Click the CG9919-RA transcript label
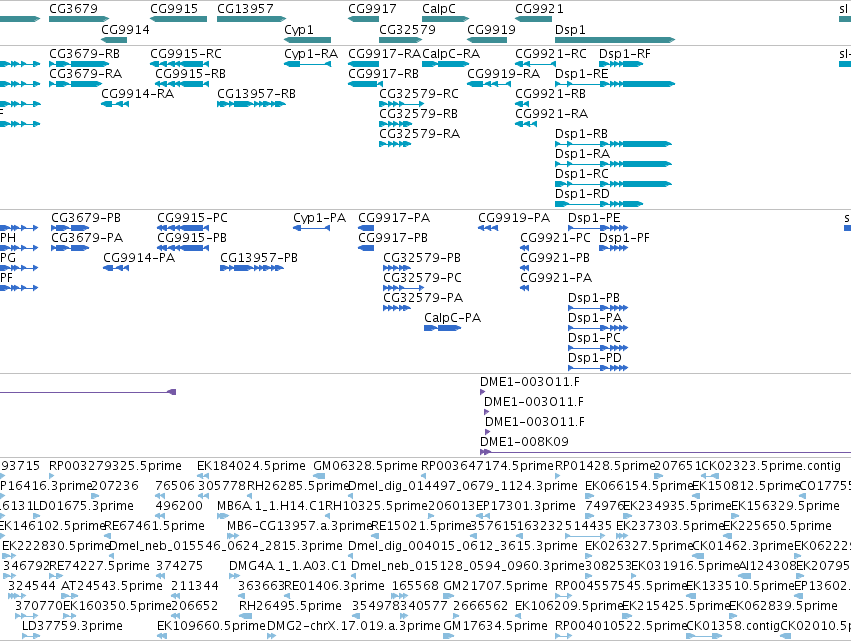851x641 pixels. pyautogui.click(x=503, y=74)
